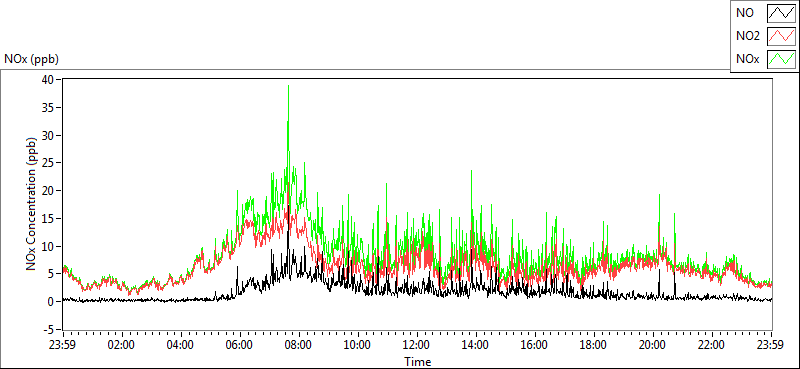Select the NOx legend label
This screenshot has height=369, width=800.
[747, 60]
